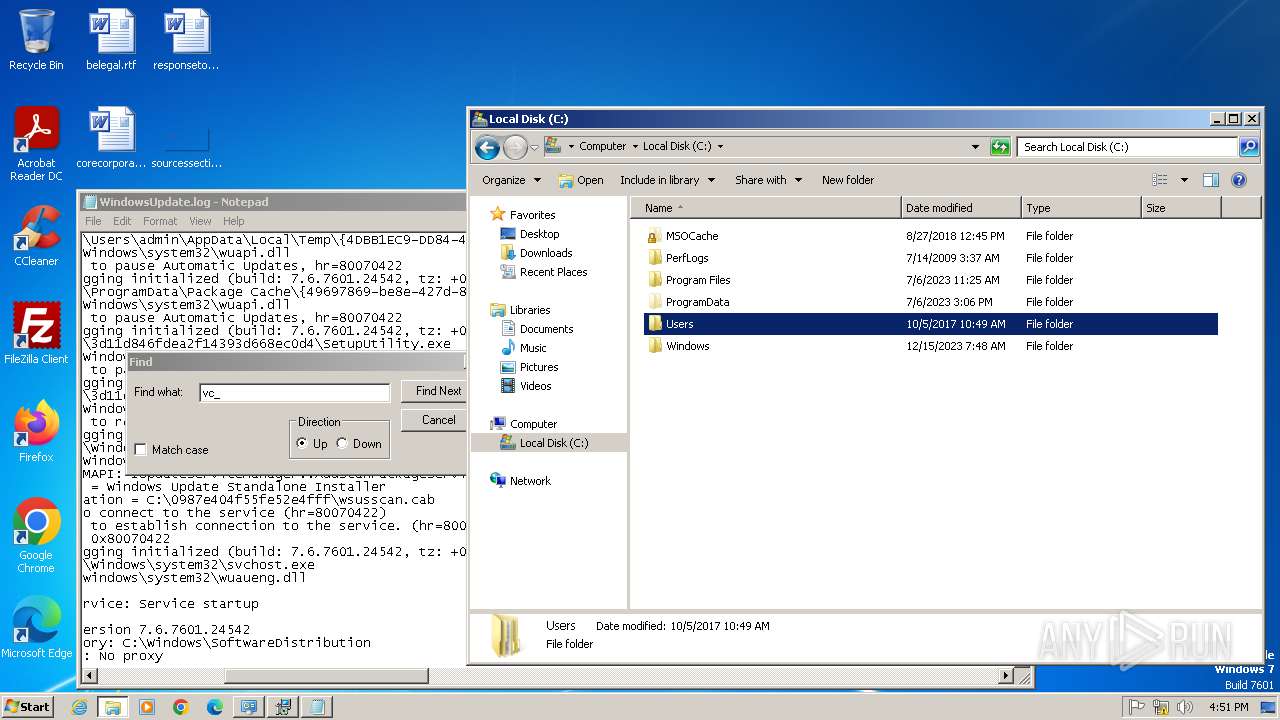Select ProgramData folder row
1280x720 pixels.
click(930, 302)
